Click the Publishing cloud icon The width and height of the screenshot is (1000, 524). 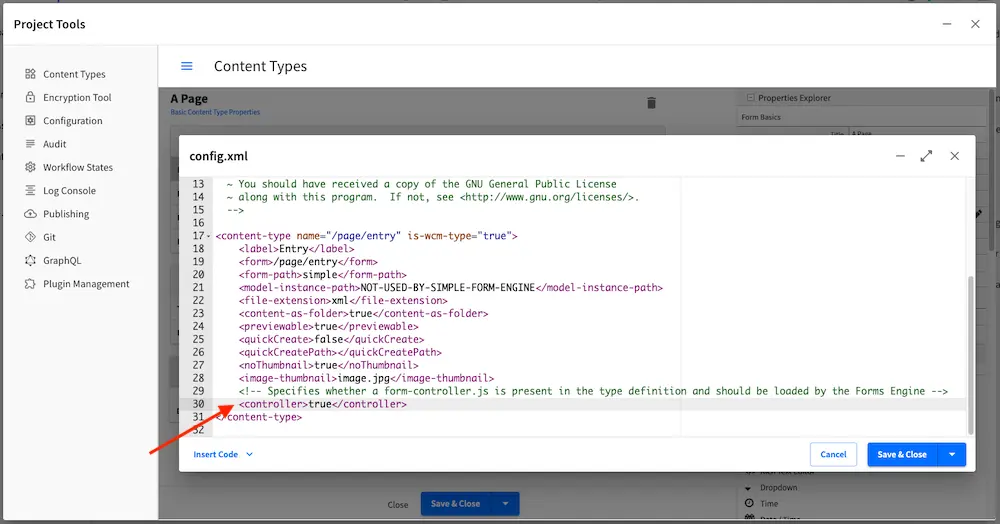coord(30,214)
